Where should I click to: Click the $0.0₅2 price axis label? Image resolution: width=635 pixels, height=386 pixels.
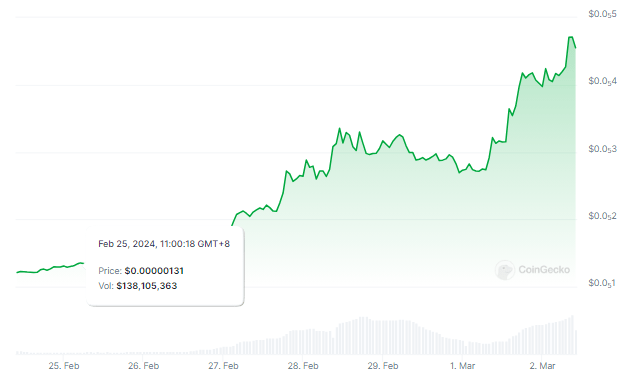(x=603, y=216)
